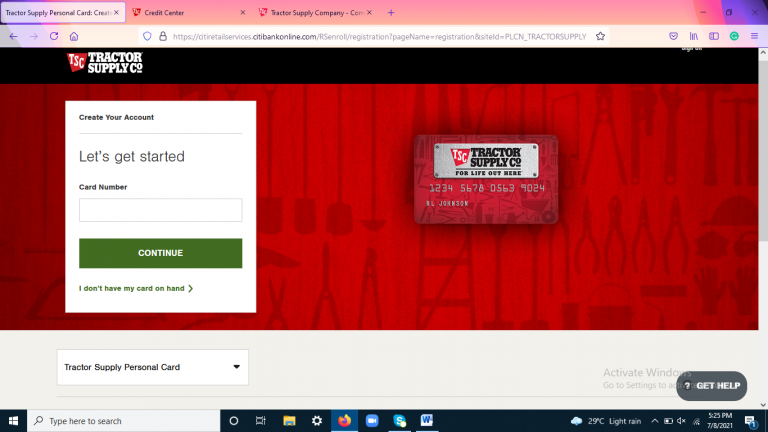
Task: Open the weather widget showing 29°C Light rain
Action: [x=605, y=421]
